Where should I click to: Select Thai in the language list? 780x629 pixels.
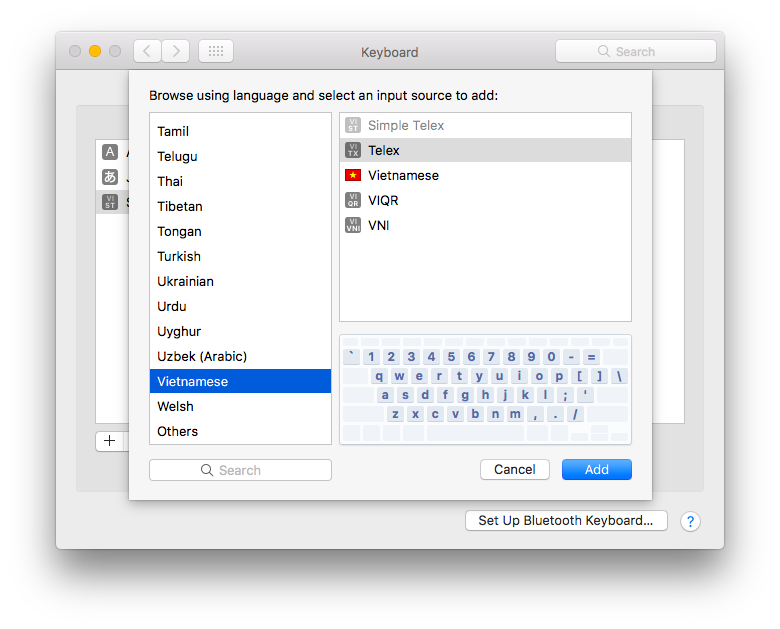(240, 181)
